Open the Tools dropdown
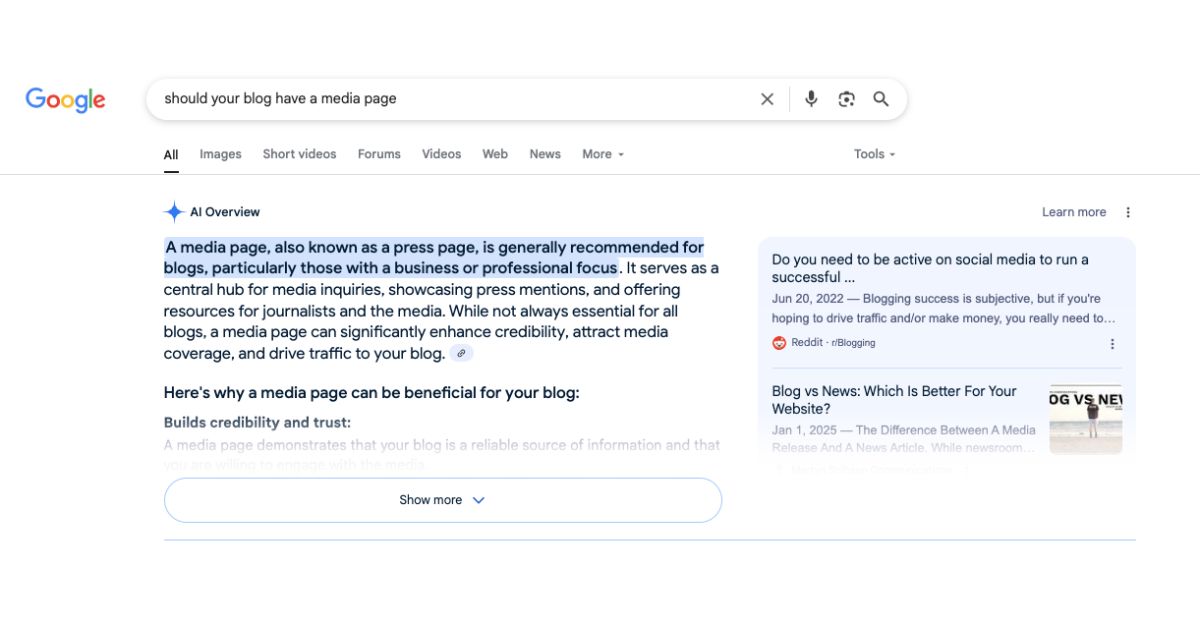The image size is (1200, 630). [874, 154]
